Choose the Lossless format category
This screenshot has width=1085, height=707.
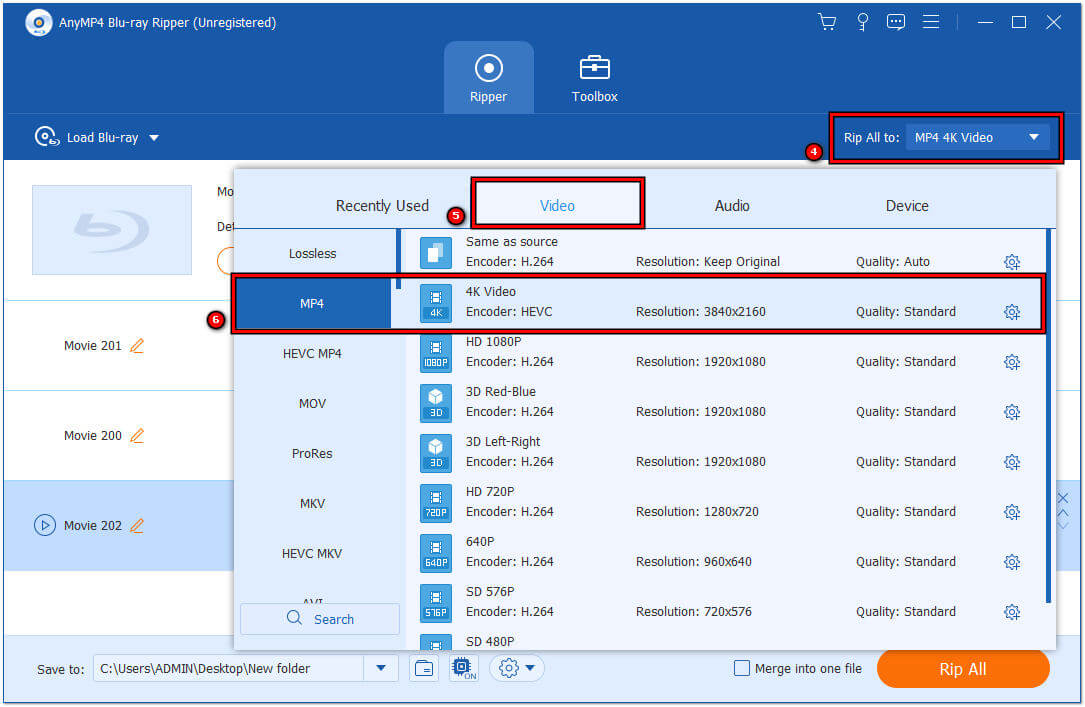pos(313,253)
